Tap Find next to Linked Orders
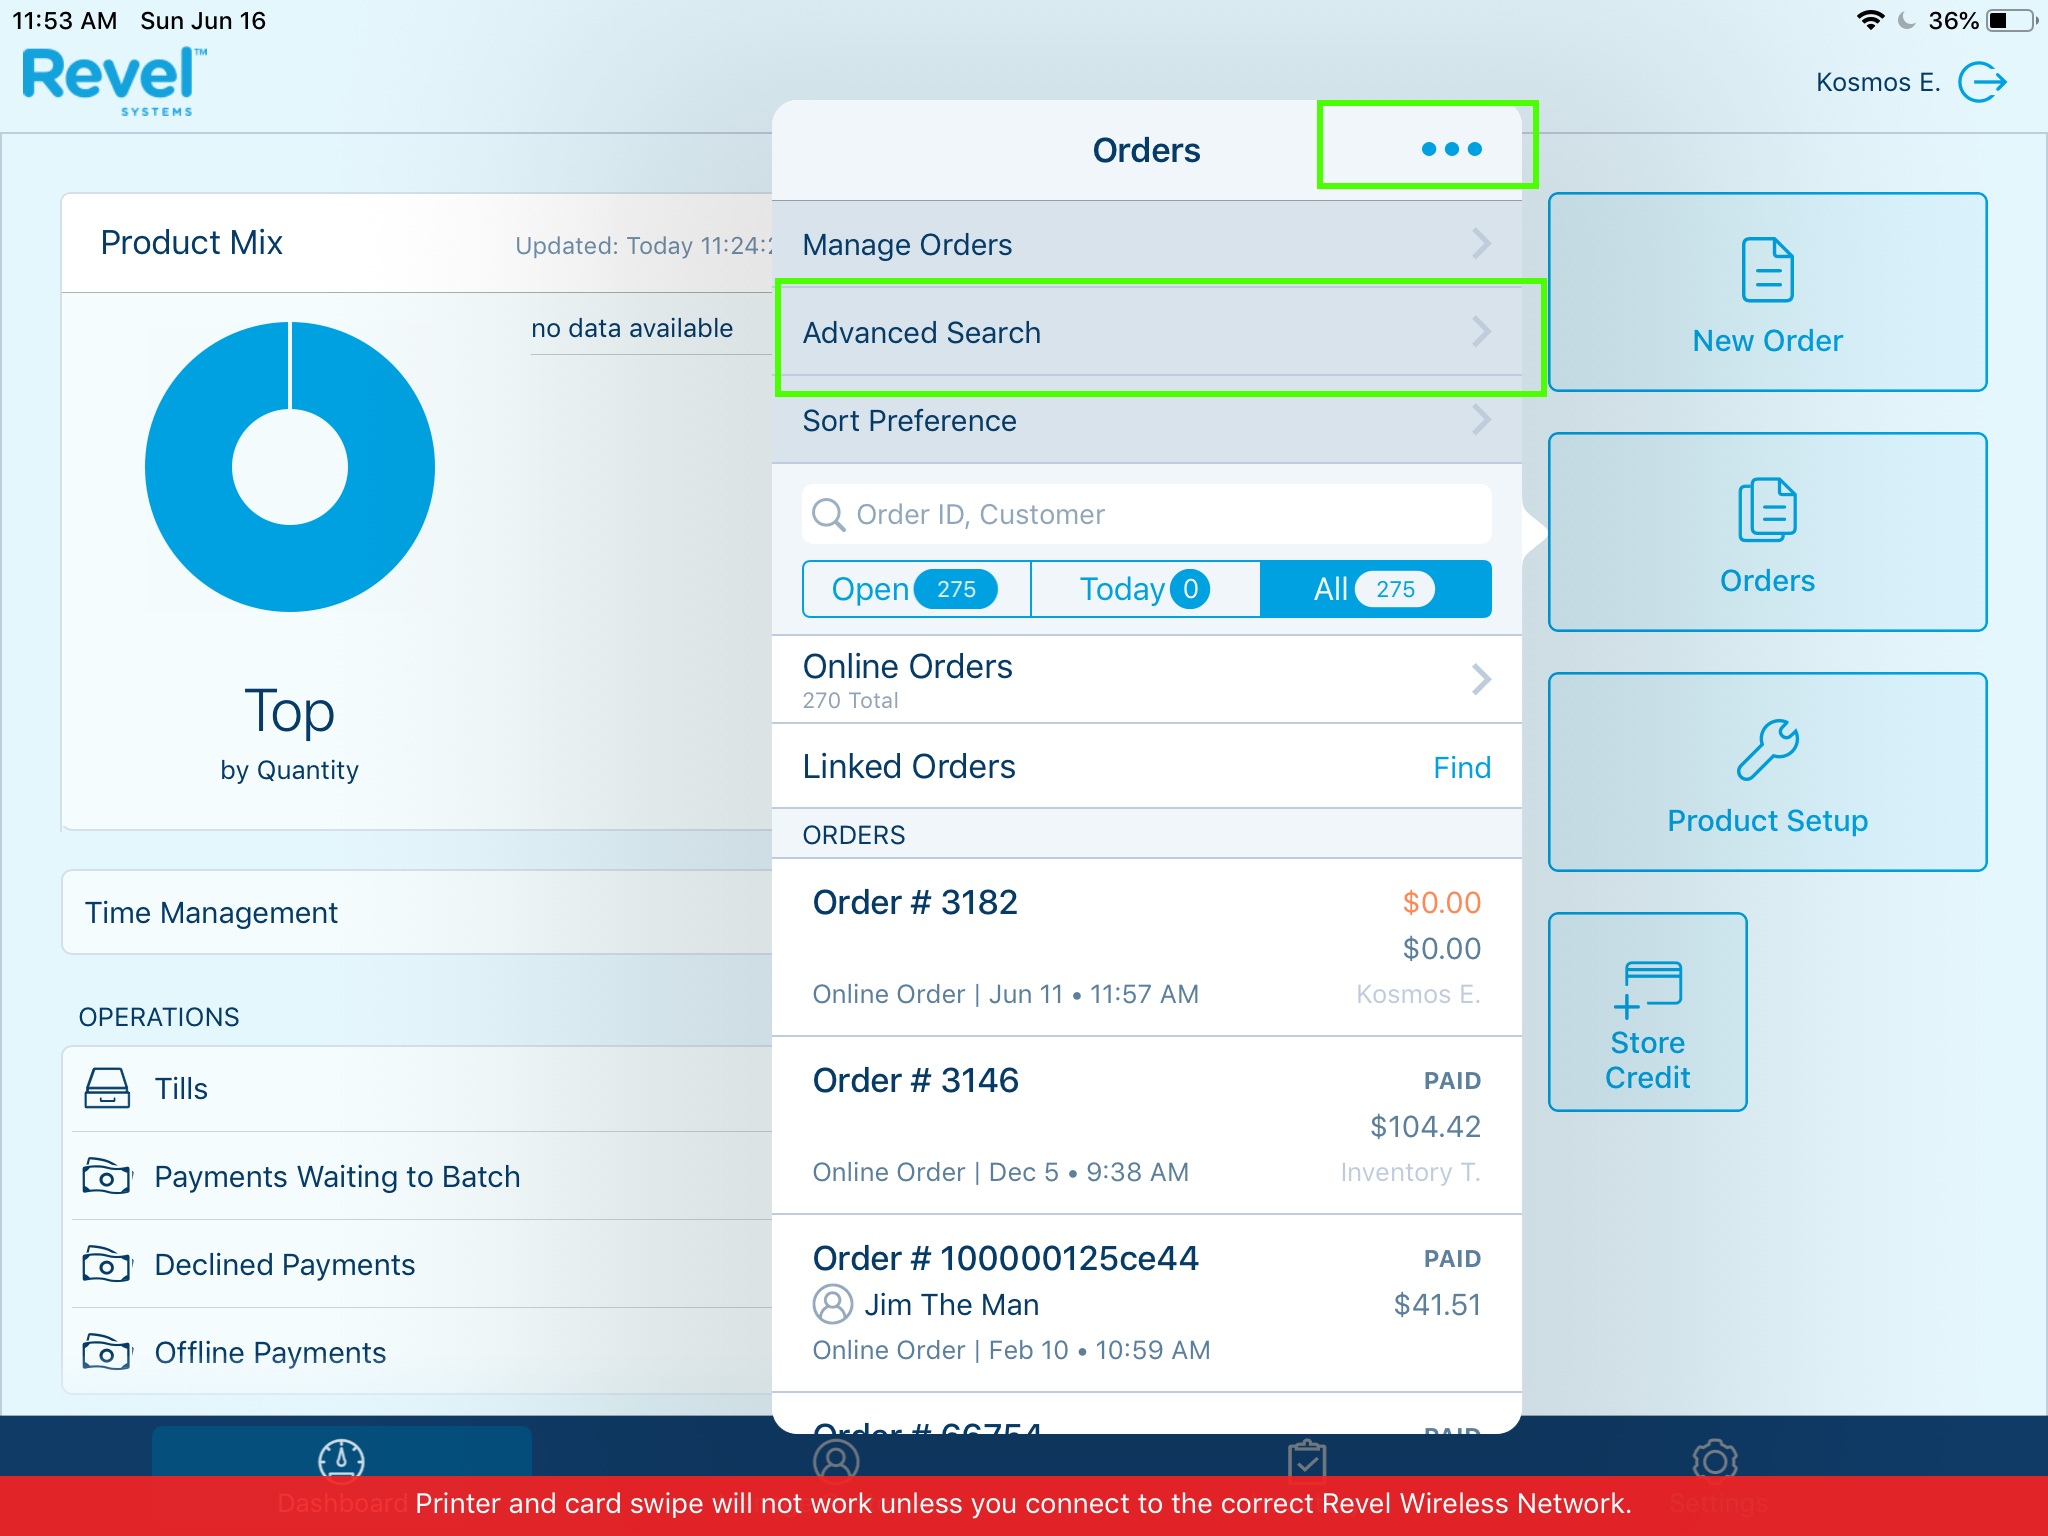This screenshot has width=2048, height=1536. point(1461,767)
